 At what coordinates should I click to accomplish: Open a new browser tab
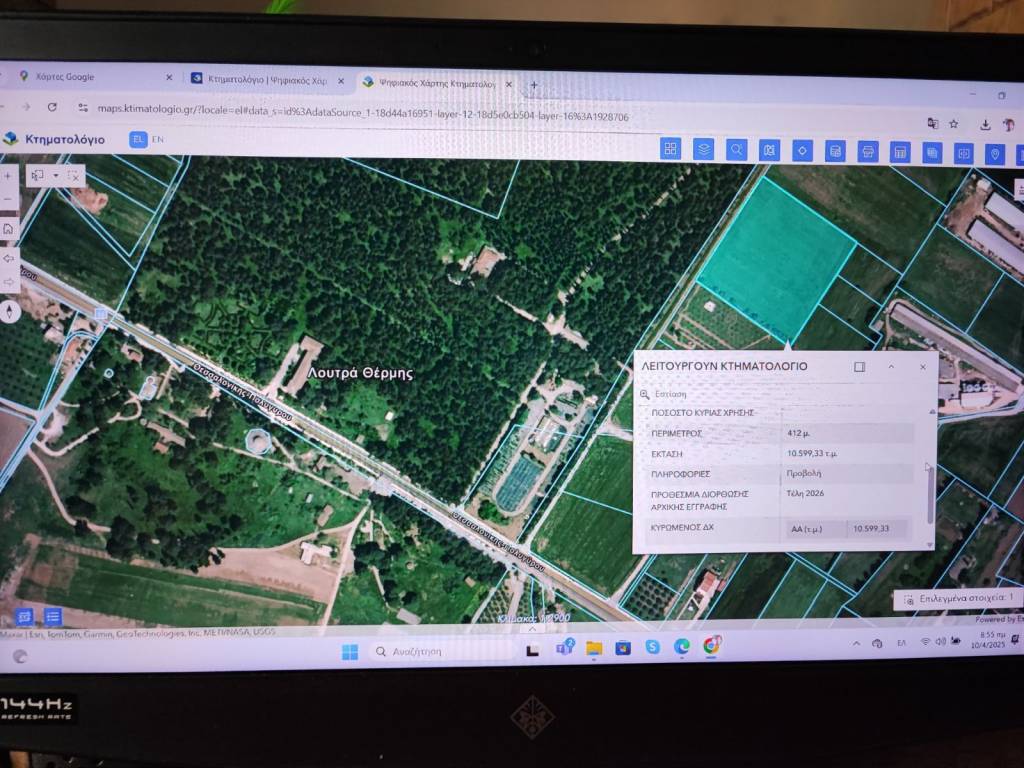[x=534, y=85]
